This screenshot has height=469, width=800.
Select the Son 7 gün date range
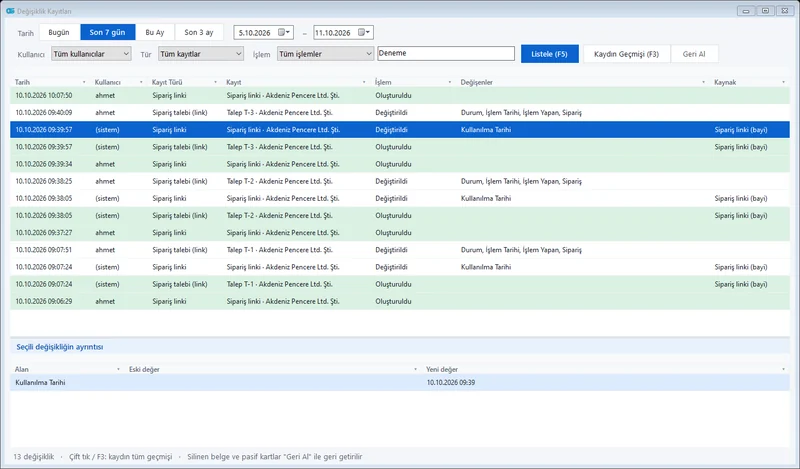click(x=107, y=32)
